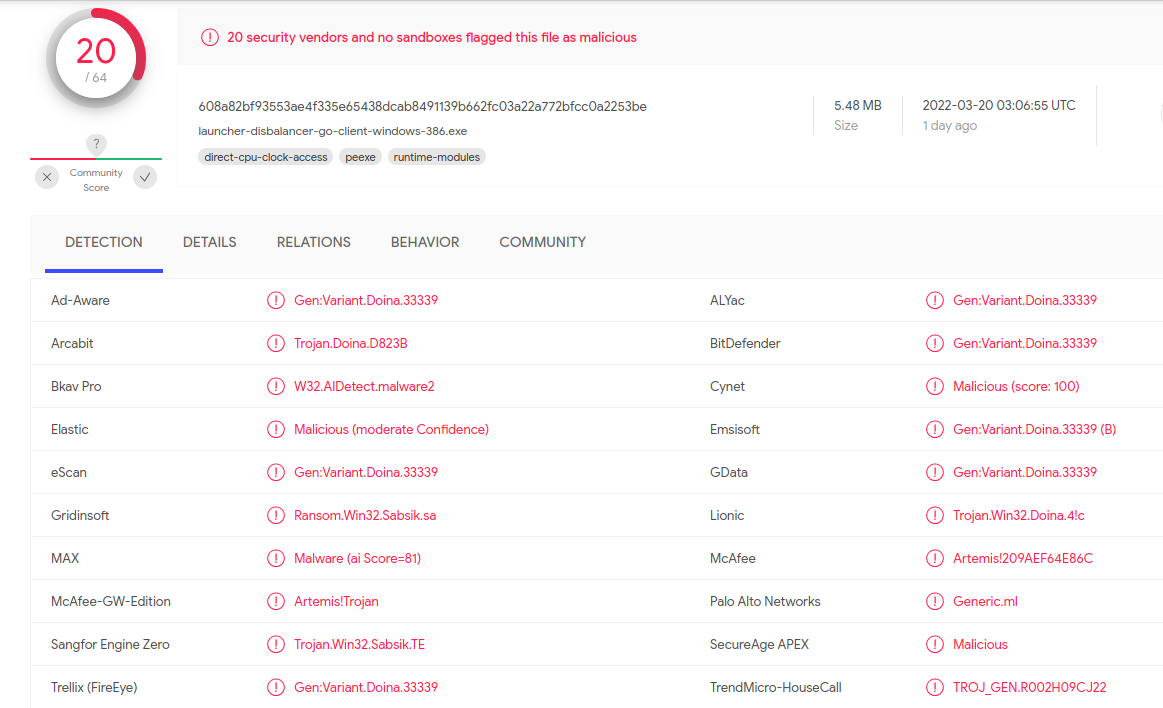1163x708 pixels.
Task: Click the 20/64 detection score gauge
Action: [x=96, y=58]
